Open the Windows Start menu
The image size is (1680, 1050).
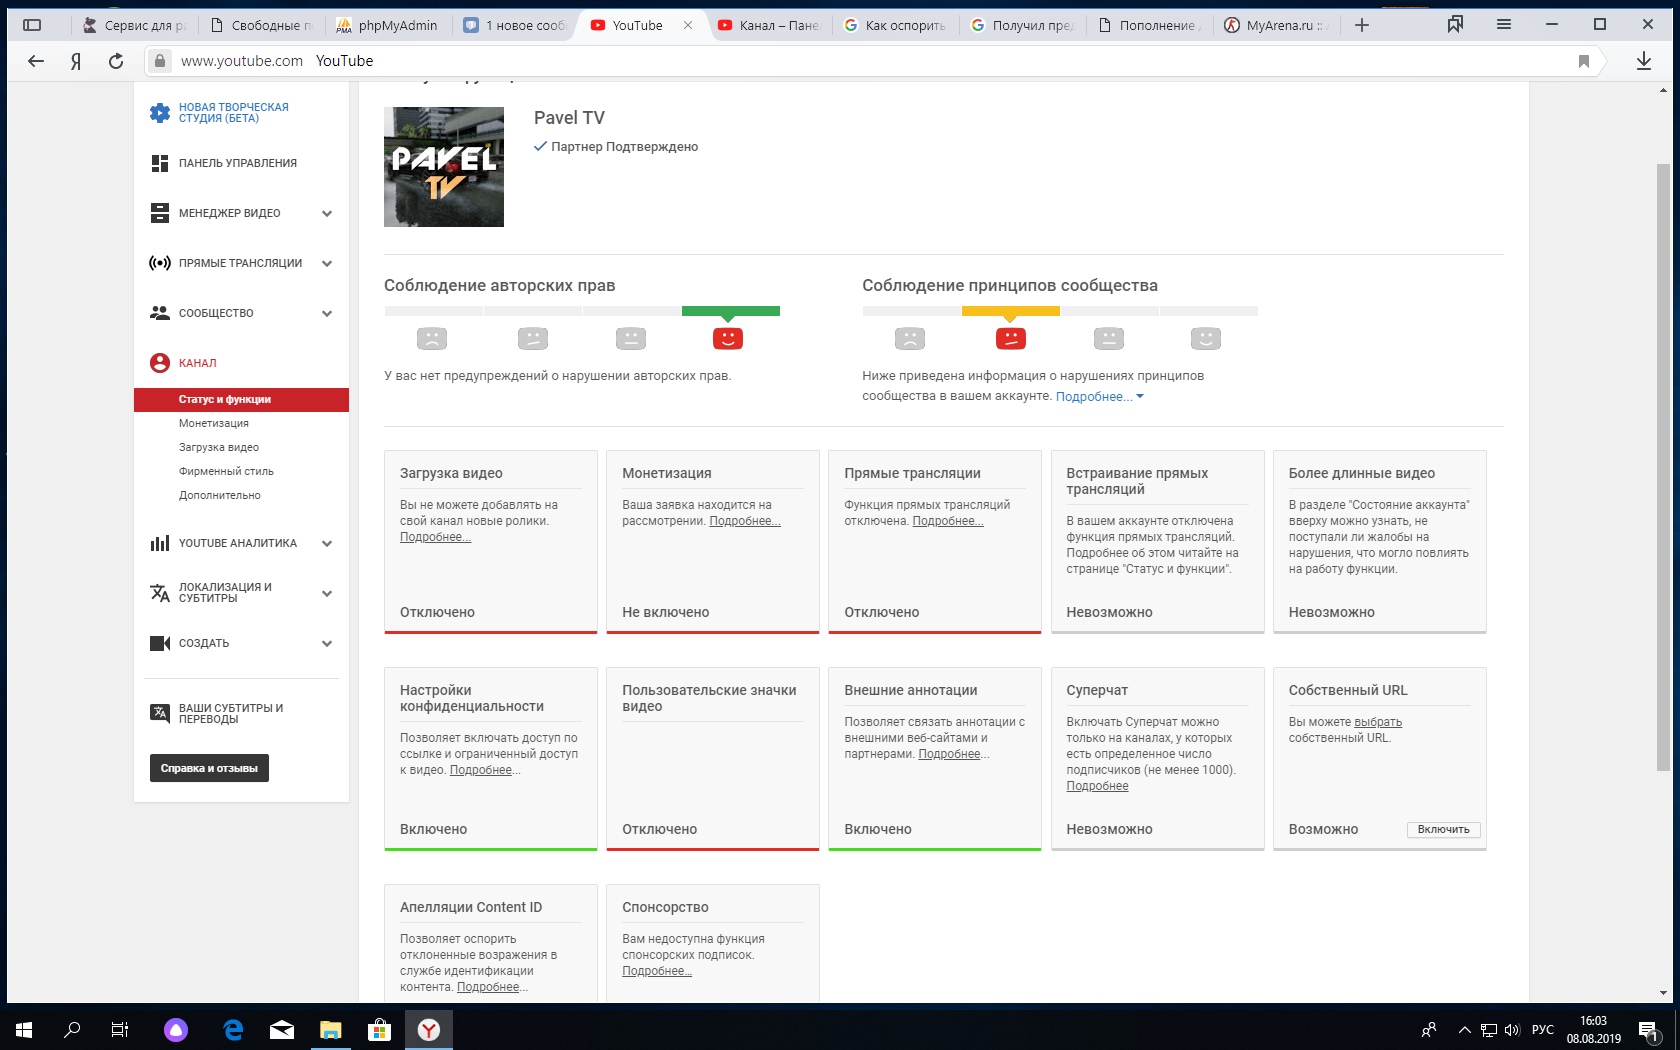[x=24, y=1029]
